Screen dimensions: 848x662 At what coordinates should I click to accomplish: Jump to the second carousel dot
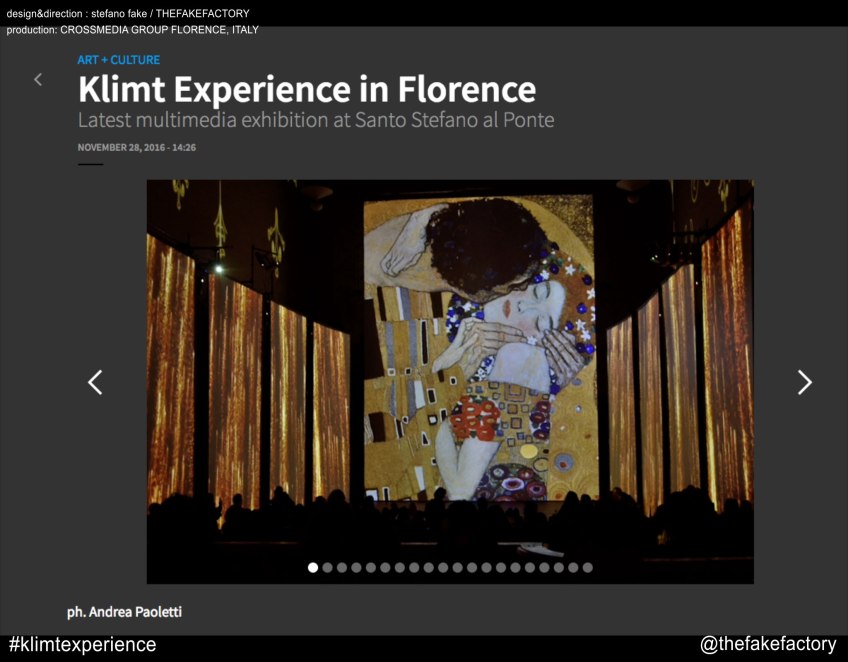point(327,567)
